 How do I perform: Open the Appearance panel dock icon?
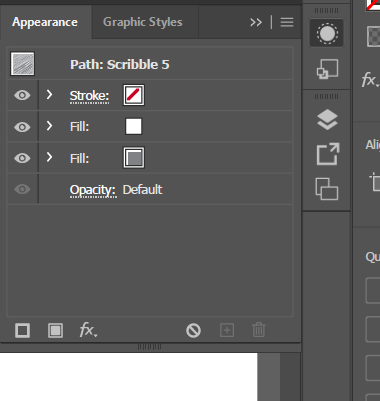[327, 33]
